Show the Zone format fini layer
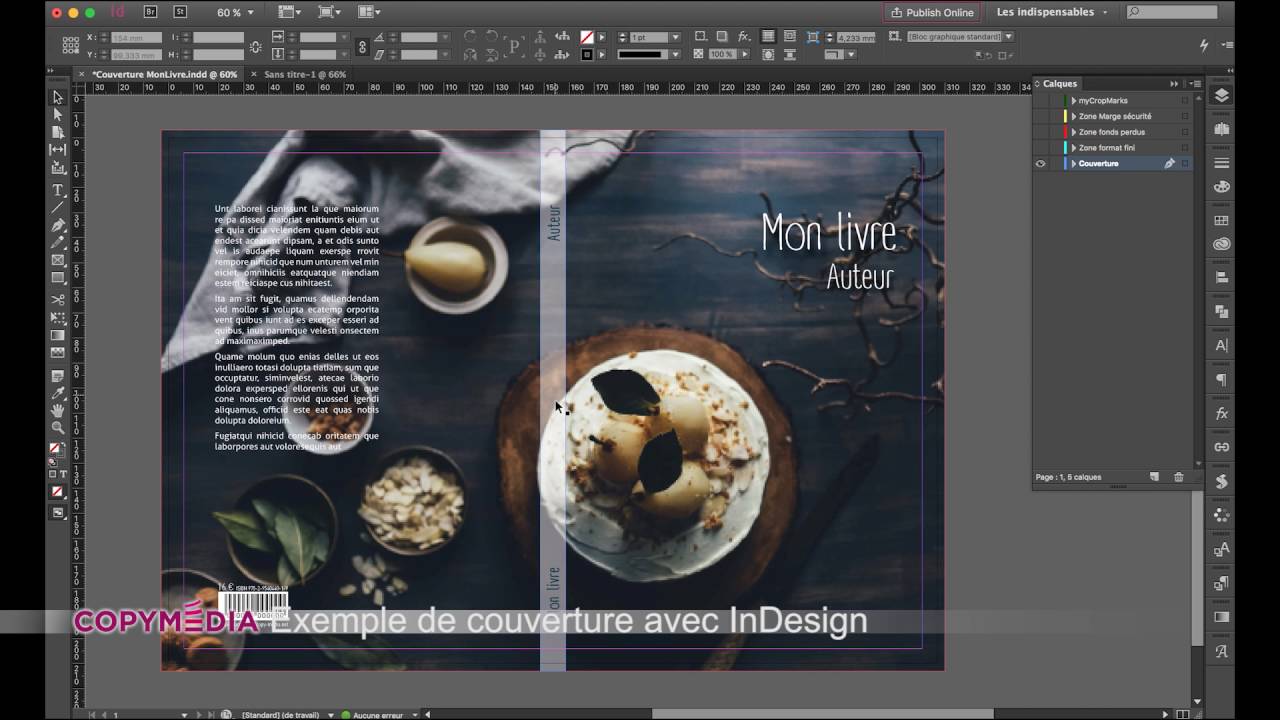 point(1041,148)
